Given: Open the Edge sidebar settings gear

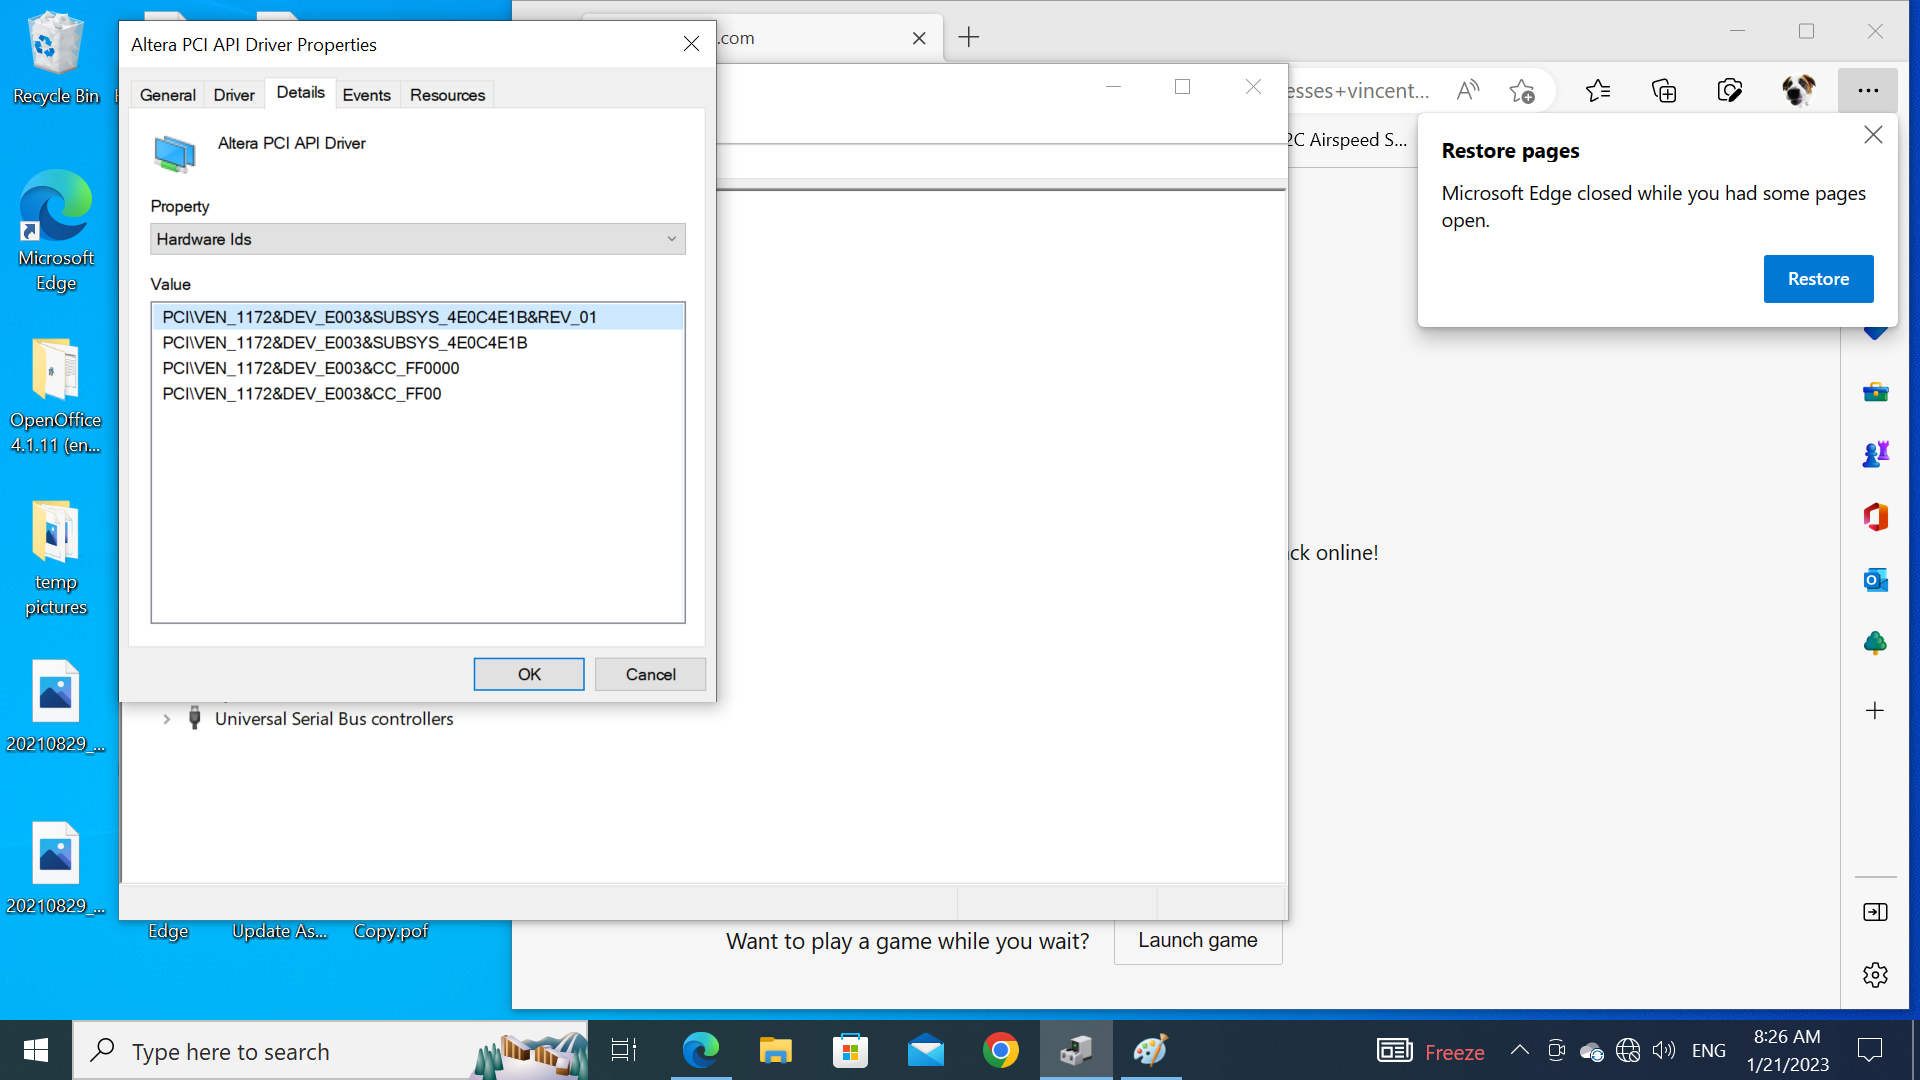Looking at the screenshot, I should click(x=1875, y=975).
